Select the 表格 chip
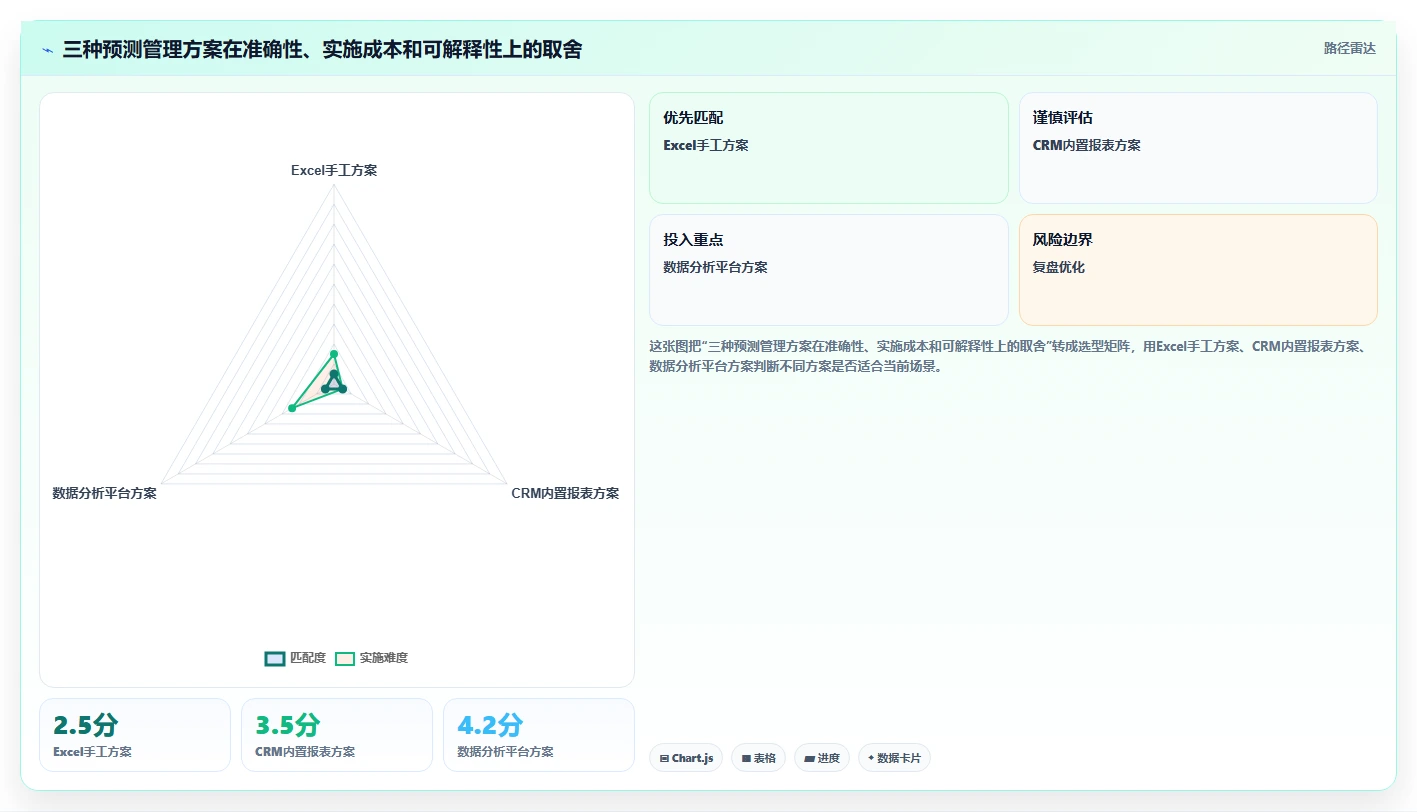 (759, 758)
